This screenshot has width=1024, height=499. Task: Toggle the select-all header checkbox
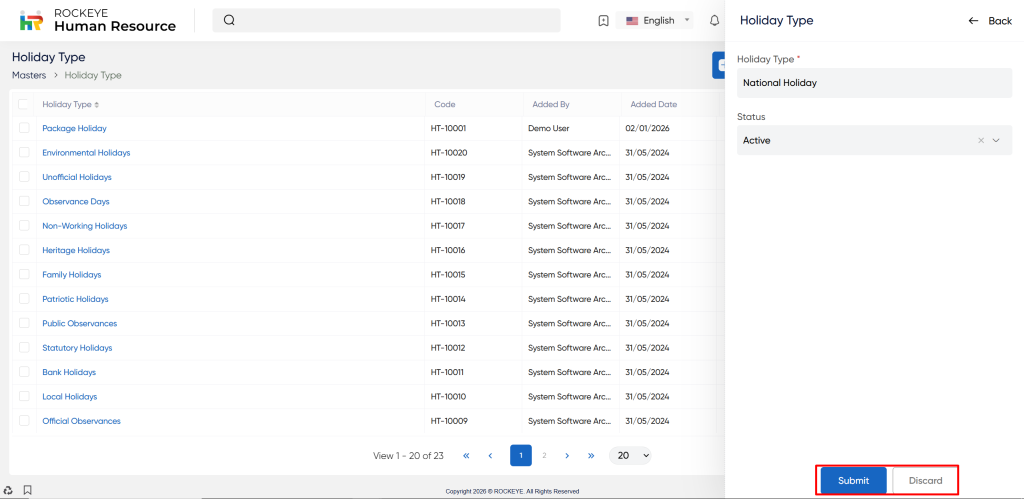(24, 104)
